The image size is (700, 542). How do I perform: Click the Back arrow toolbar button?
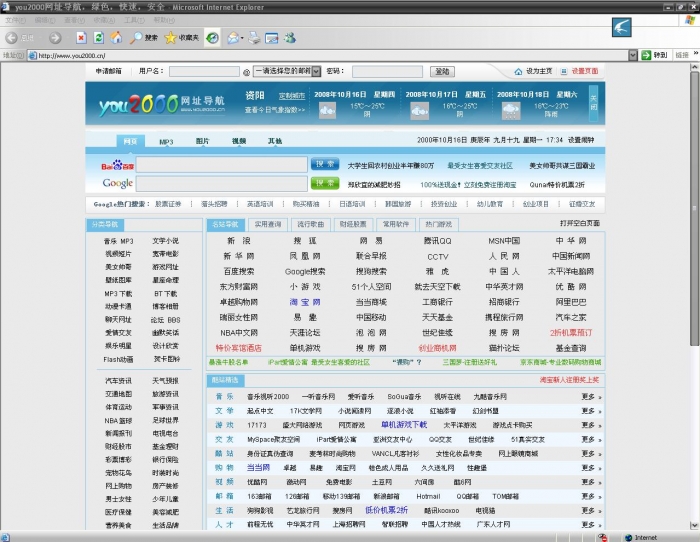[x=12, y=38]
